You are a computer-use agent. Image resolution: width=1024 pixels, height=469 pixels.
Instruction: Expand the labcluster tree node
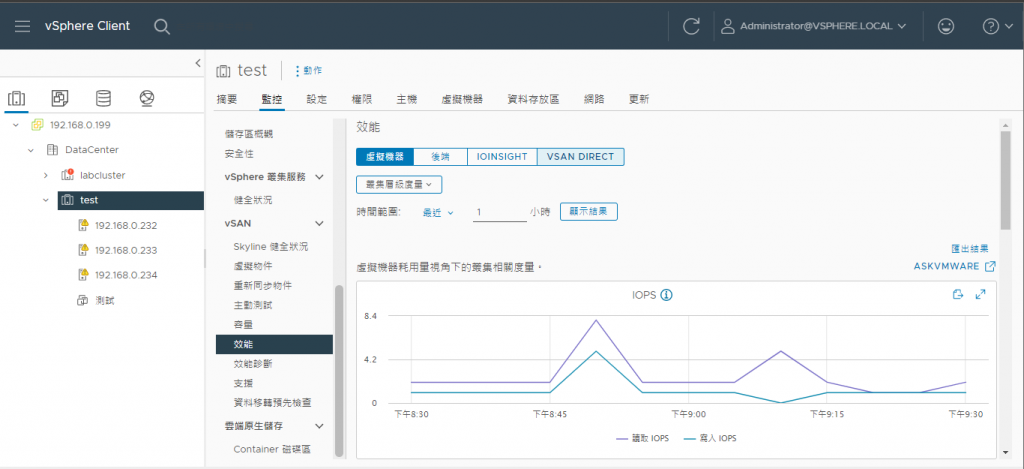pyautogui.click(x=46, y=175)
